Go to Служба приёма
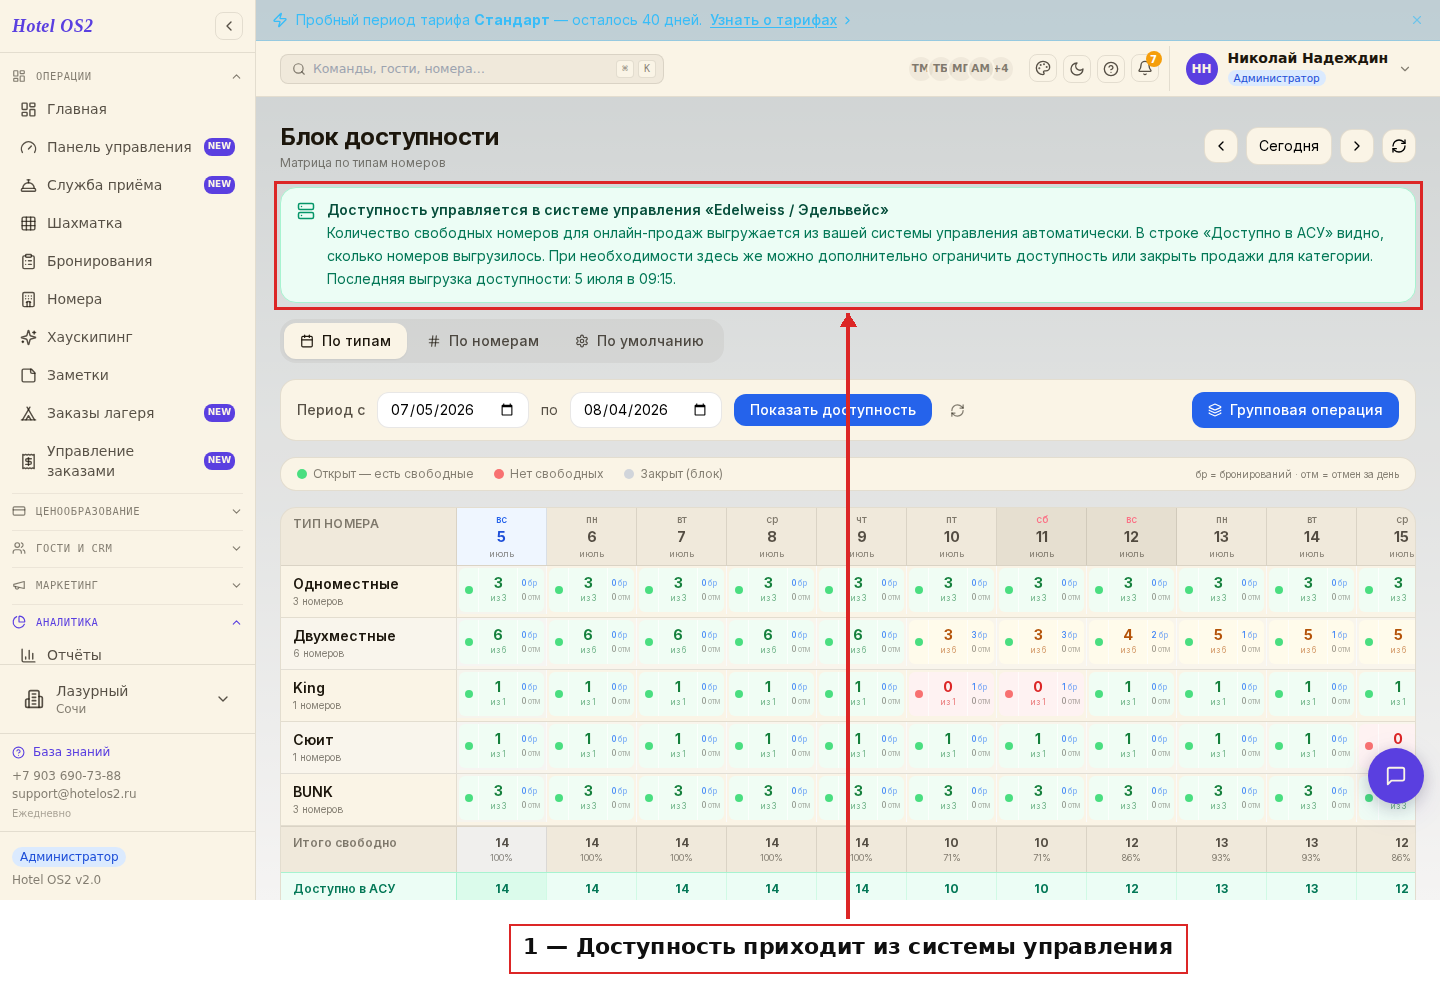 click(x=127, y=185)
